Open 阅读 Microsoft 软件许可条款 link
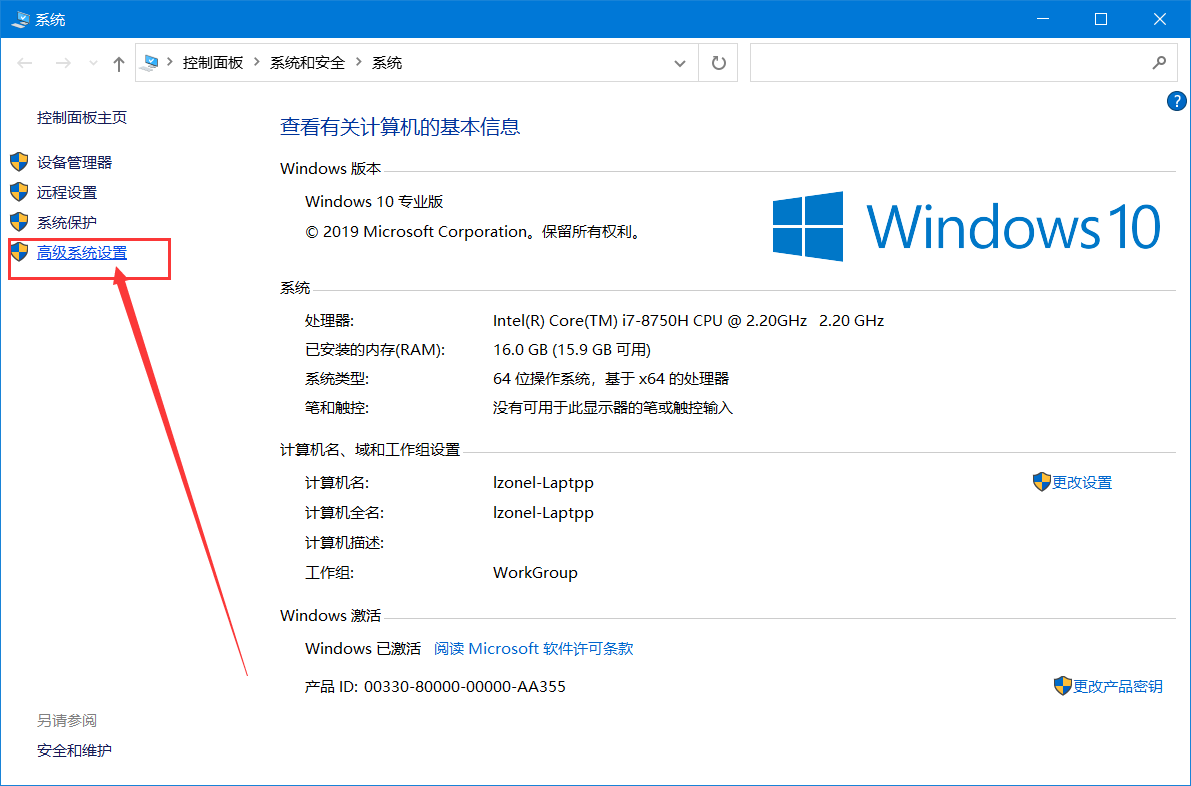 (533, 649)
